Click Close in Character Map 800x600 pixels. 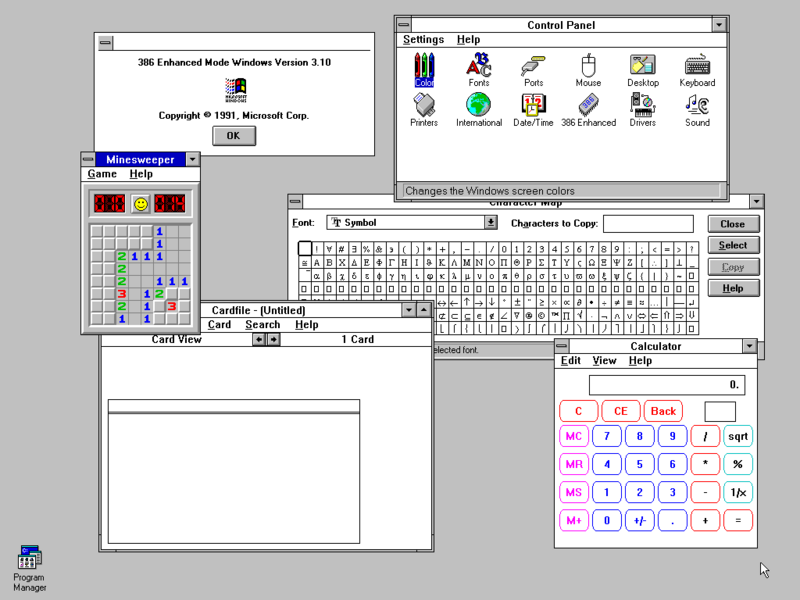[x=733, y=224]
